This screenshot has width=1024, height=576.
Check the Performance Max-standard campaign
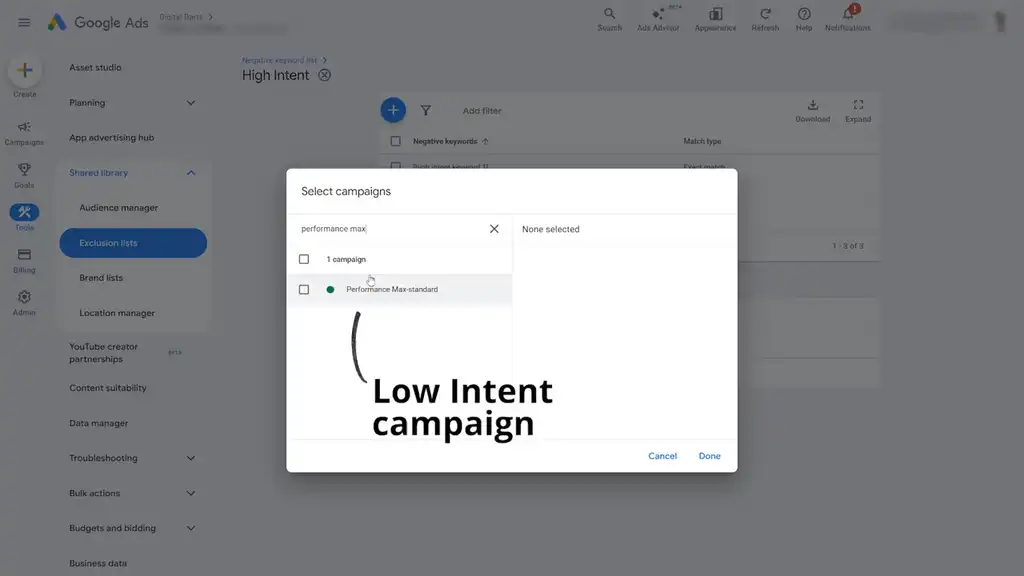point(304,289)
